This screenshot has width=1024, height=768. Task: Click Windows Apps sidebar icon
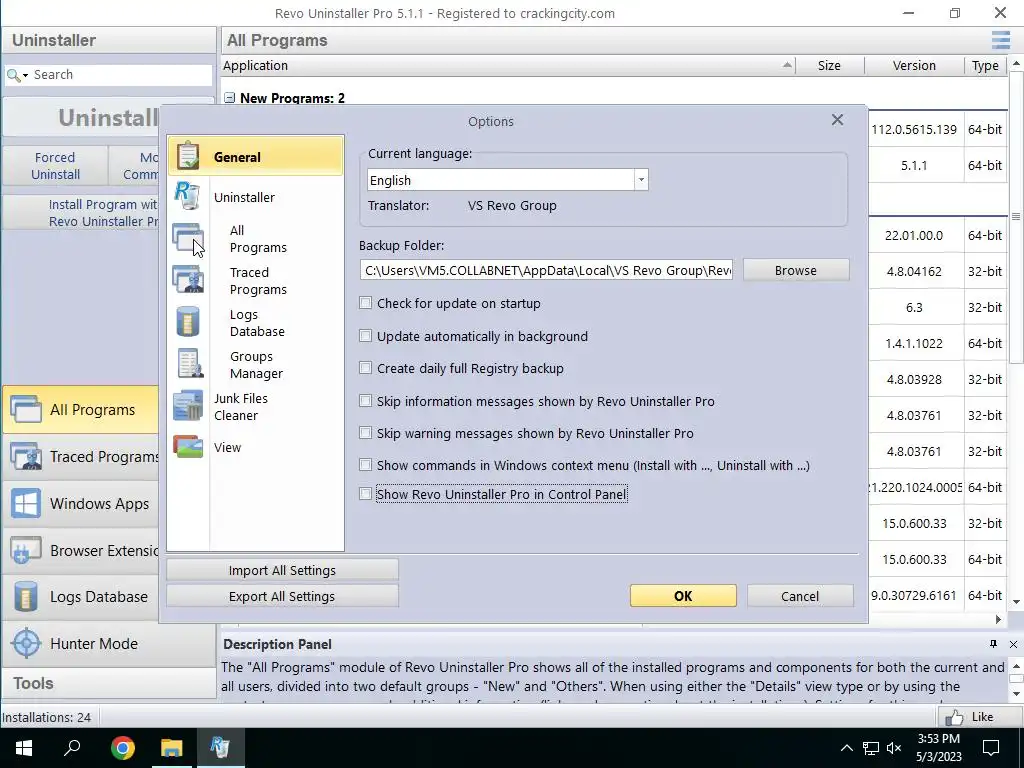click(25, 504)
